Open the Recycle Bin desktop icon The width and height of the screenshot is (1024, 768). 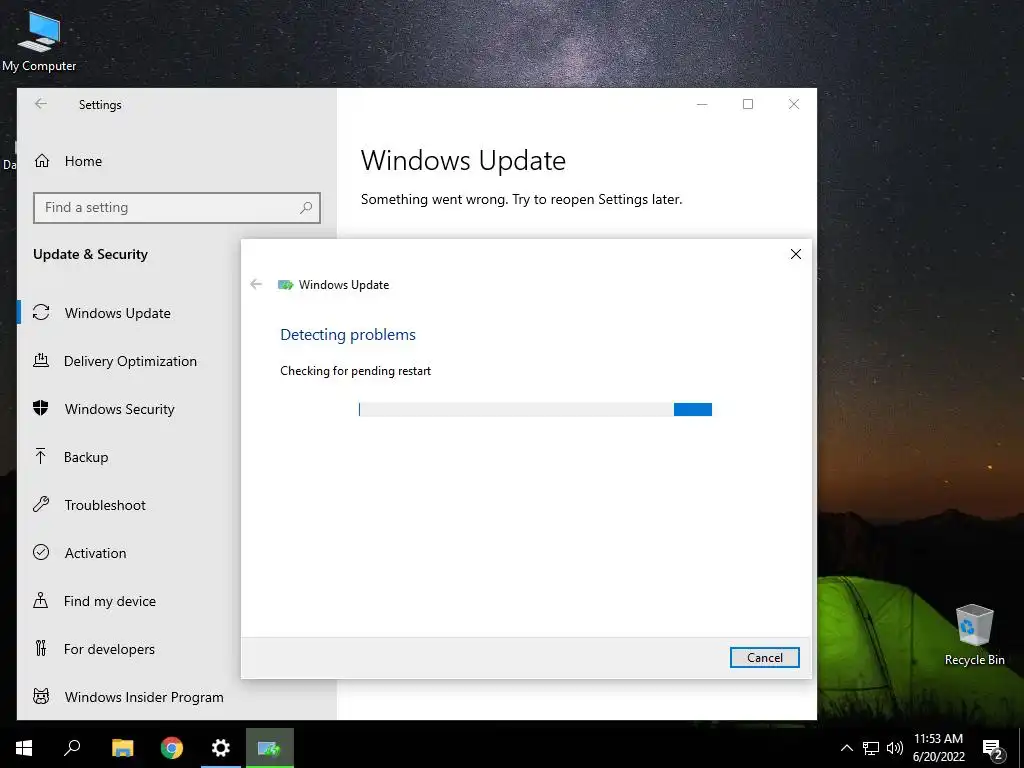pos(974,635)
